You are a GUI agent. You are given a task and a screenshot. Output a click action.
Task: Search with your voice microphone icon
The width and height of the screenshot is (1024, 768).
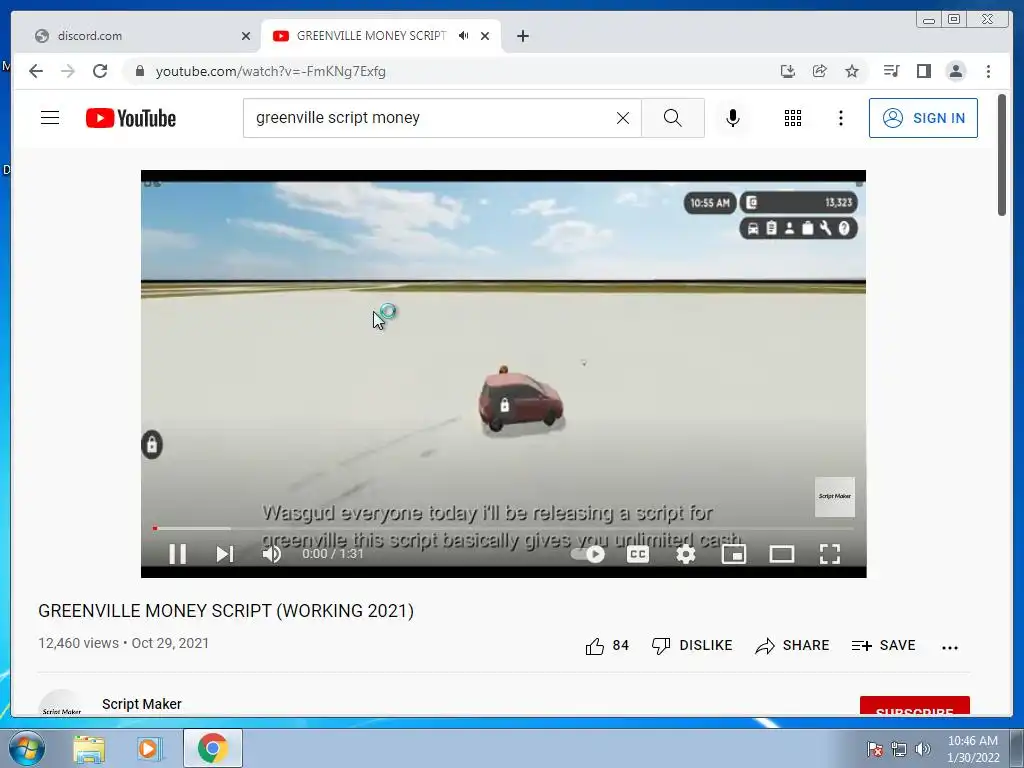[733, 118]
